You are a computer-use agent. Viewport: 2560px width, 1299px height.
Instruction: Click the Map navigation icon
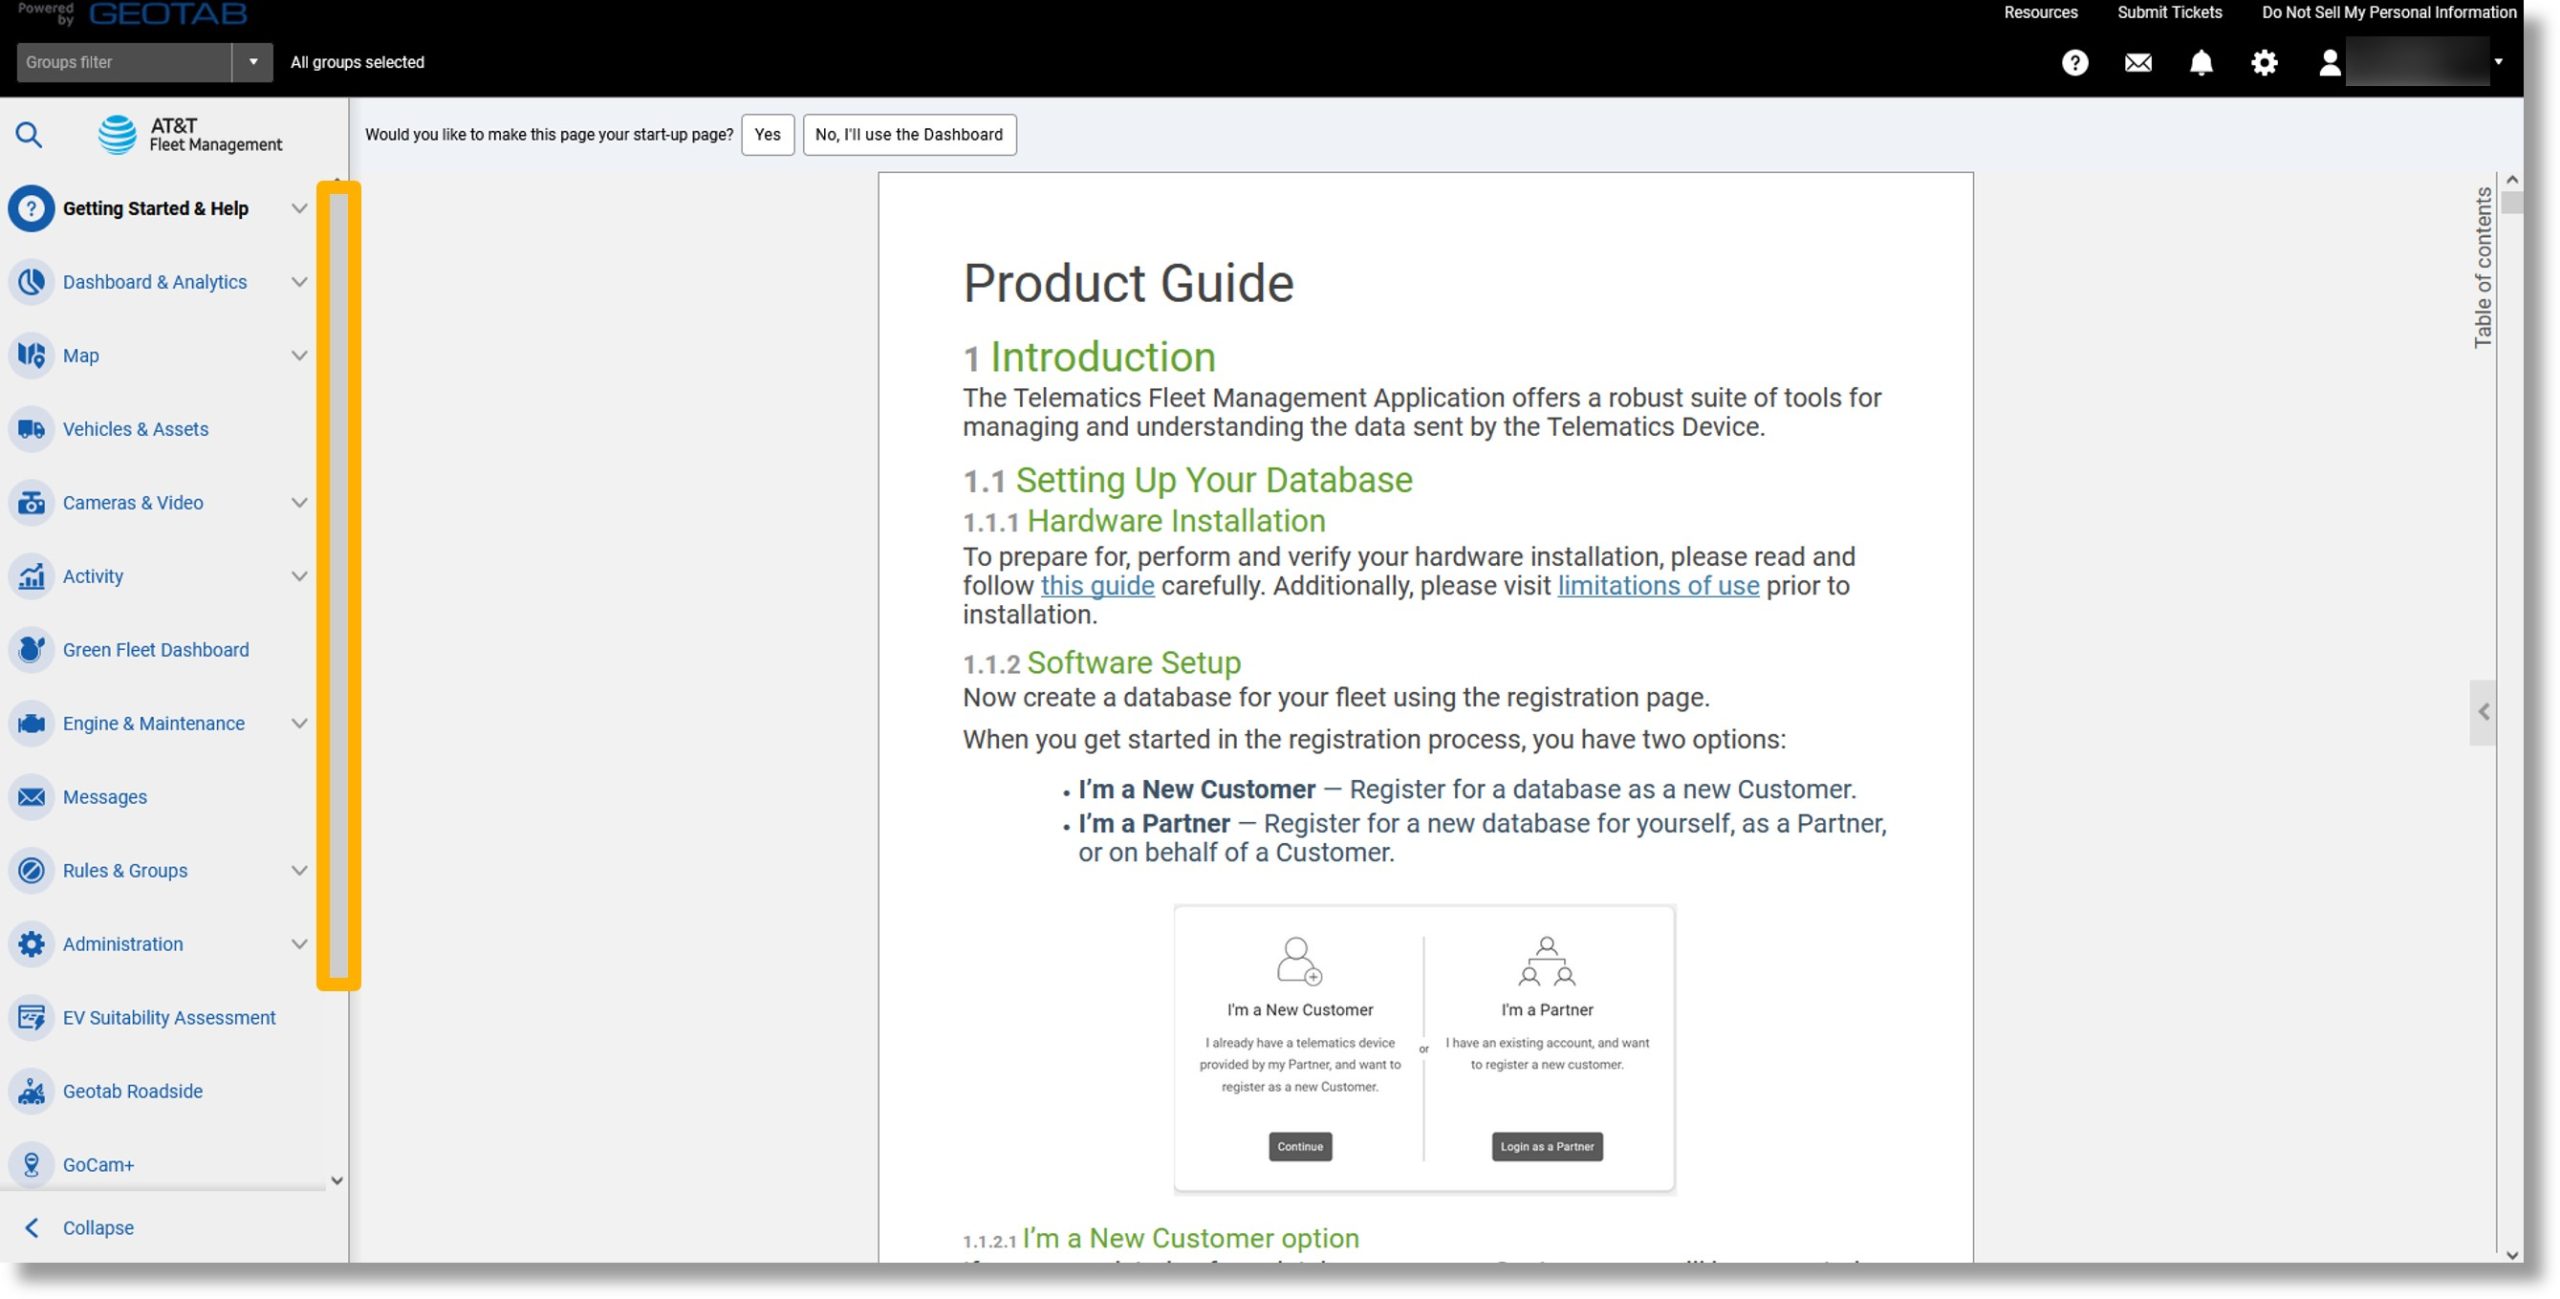(30, 355)
